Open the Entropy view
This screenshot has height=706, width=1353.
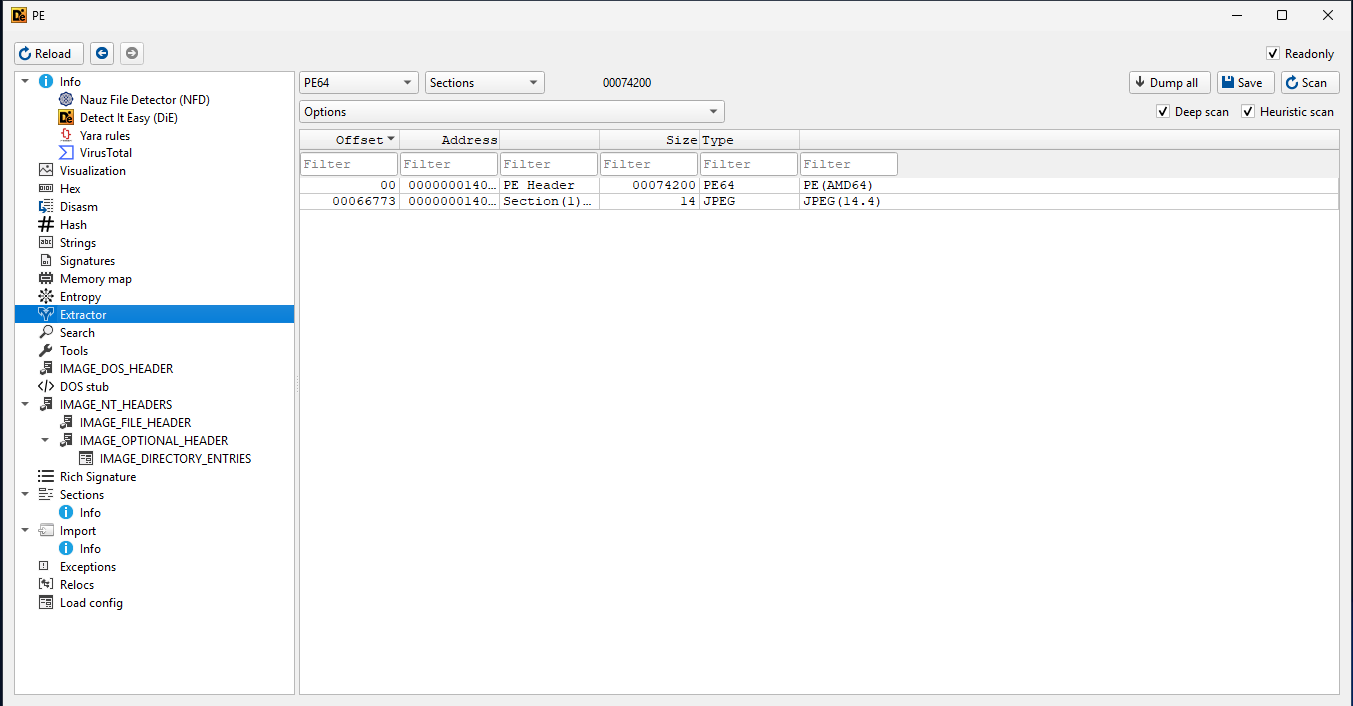(x=80, y=297)
